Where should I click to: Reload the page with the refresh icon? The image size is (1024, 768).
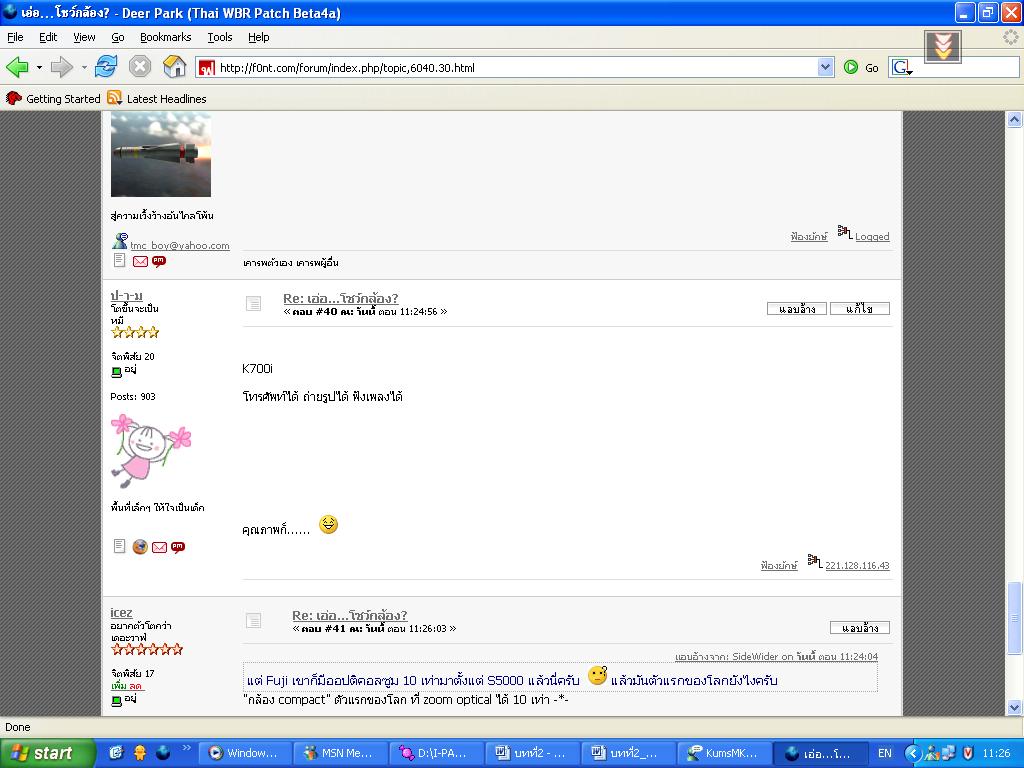[x=106, y=67]
